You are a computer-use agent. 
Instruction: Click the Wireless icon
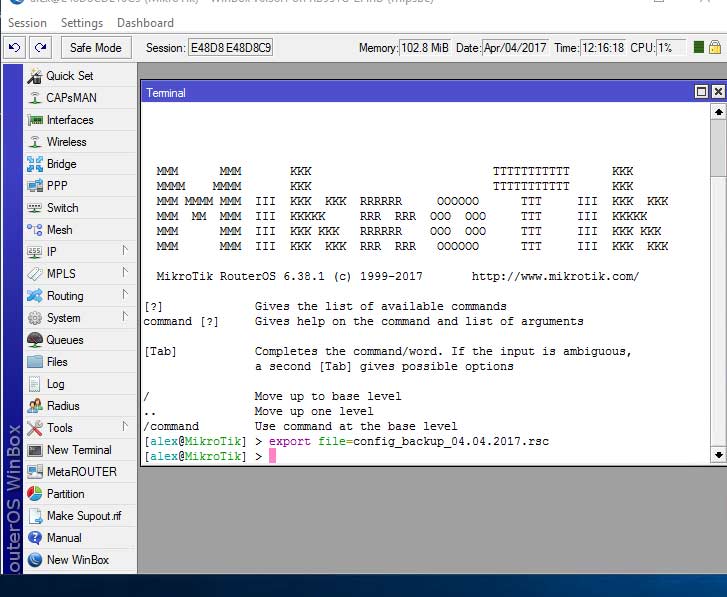pyautogui.click(x=35, y=142)
